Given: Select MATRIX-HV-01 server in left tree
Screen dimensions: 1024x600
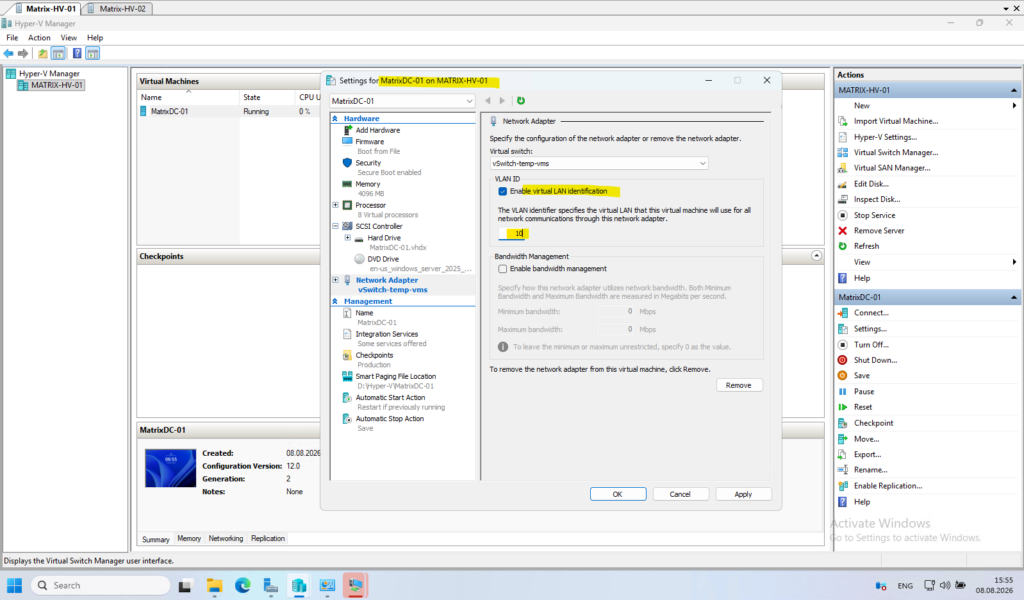Looking at the screenshot, I should [51, 86].
